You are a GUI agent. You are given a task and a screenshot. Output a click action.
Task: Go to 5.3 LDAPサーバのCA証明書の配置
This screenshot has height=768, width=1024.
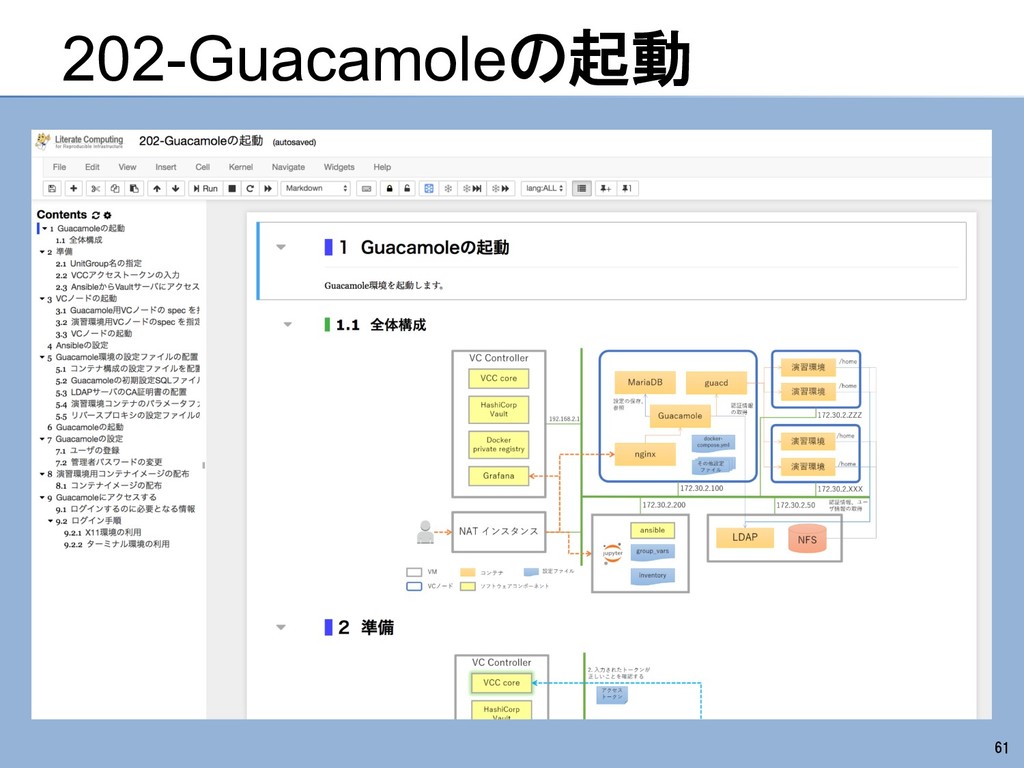121,392
